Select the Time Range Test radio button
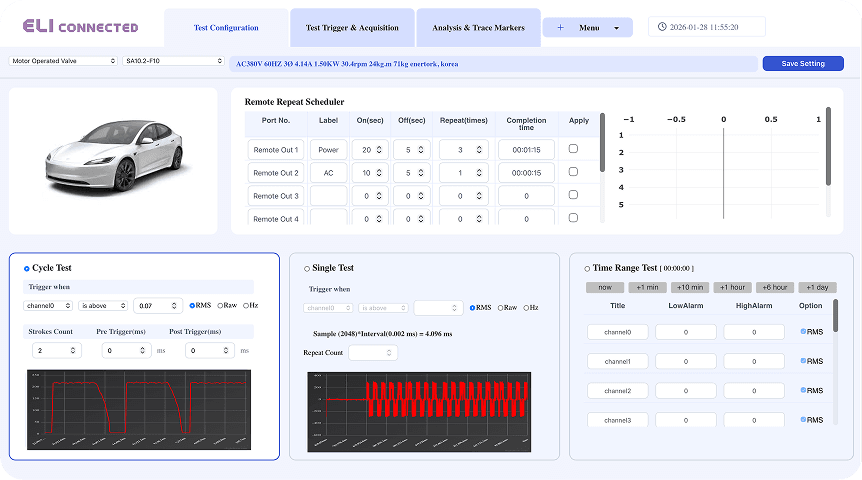This screenshot has height=480, width=862. (x=586, y=268)
